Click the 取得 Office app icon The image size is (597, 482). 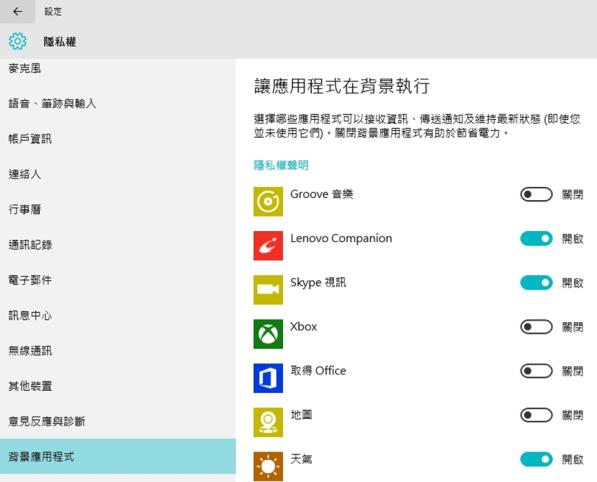tap(268, 378)
